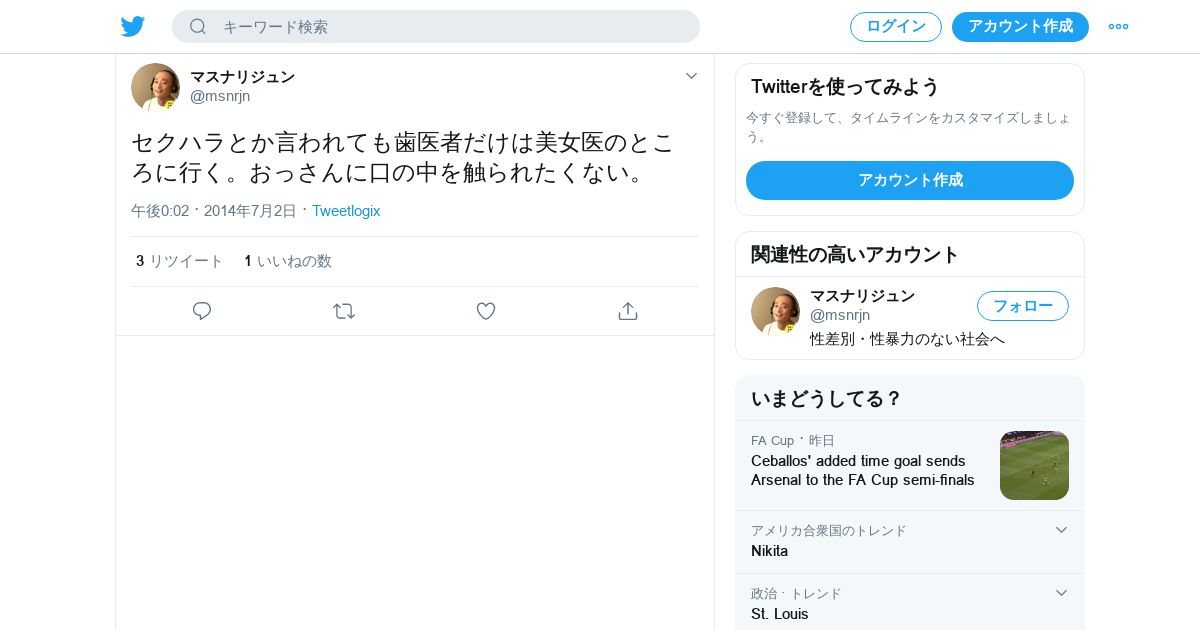Open the three-dots more menu in header
The height and width of the screenshot is (630, 1200).
click(1118, 26)
